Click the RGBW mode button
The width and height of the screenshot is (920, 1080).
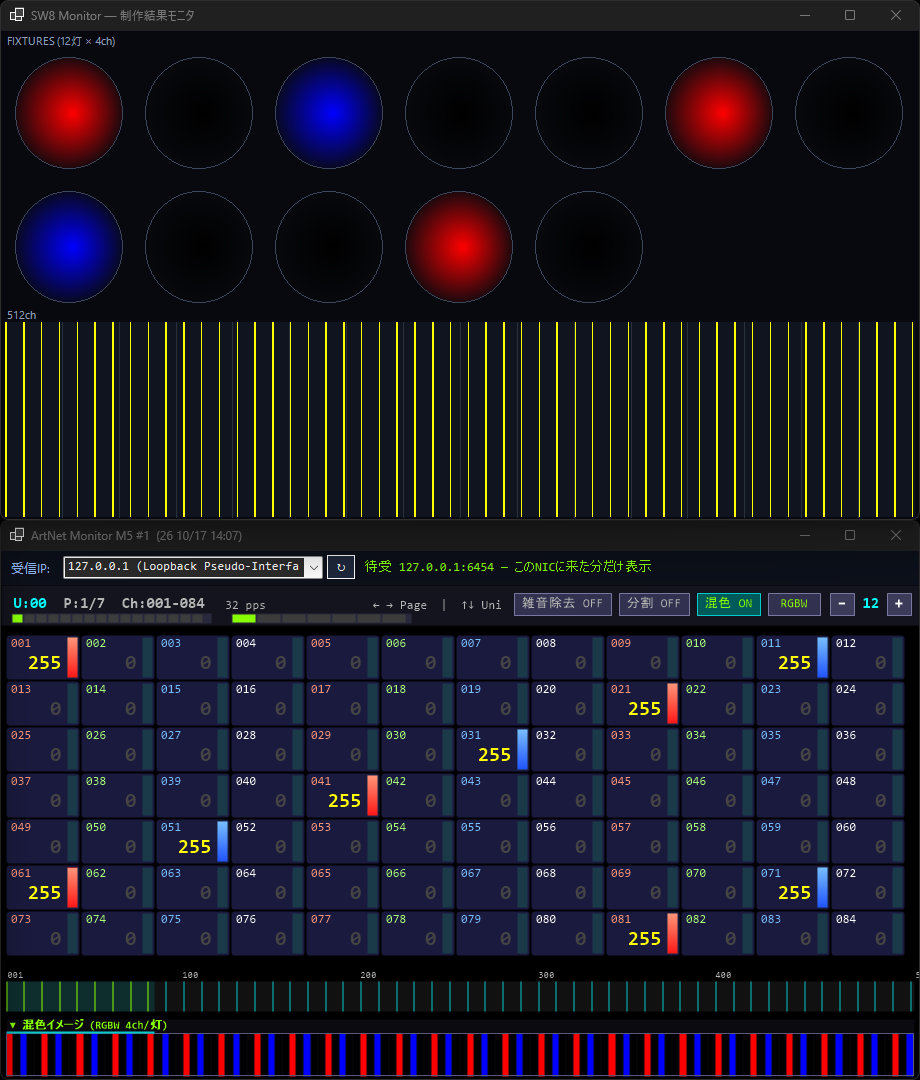click(794, 604)
